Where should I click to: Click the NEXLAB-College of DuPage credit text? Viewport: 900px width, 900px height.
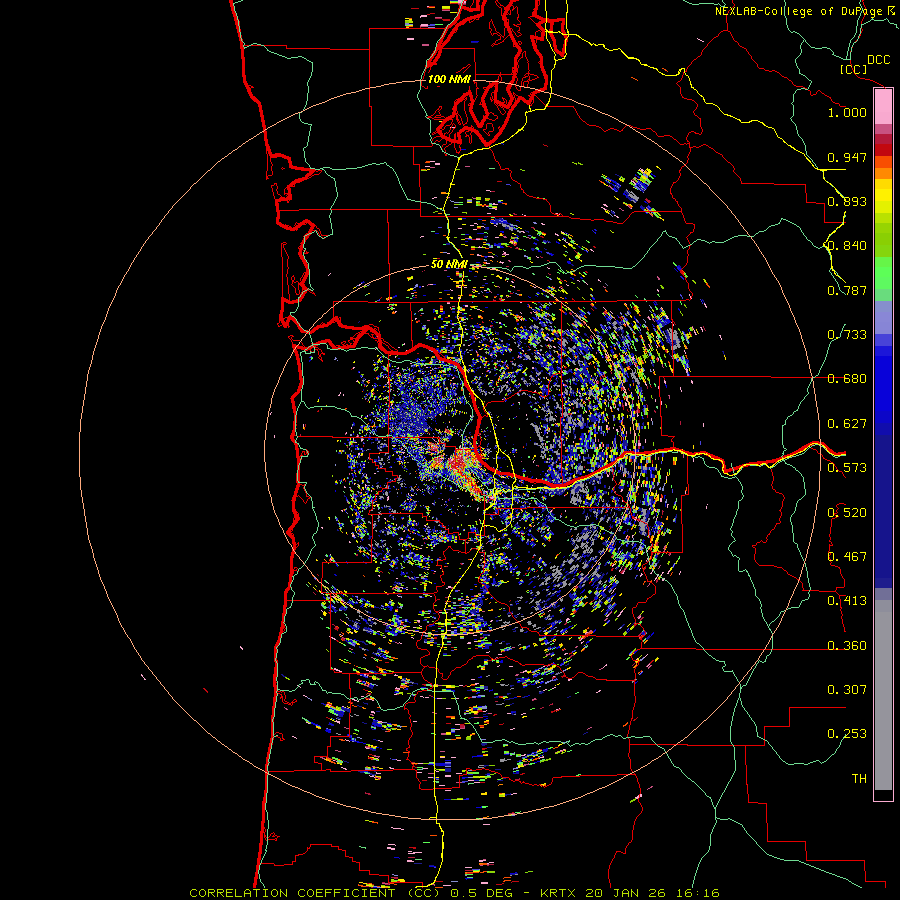[x=799, y=11]
